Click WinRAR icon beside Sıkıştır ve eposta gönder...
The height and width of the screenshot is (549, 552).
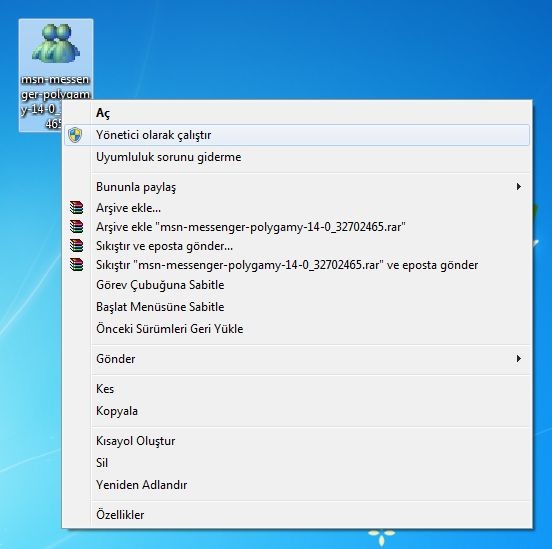click(76, 246)
